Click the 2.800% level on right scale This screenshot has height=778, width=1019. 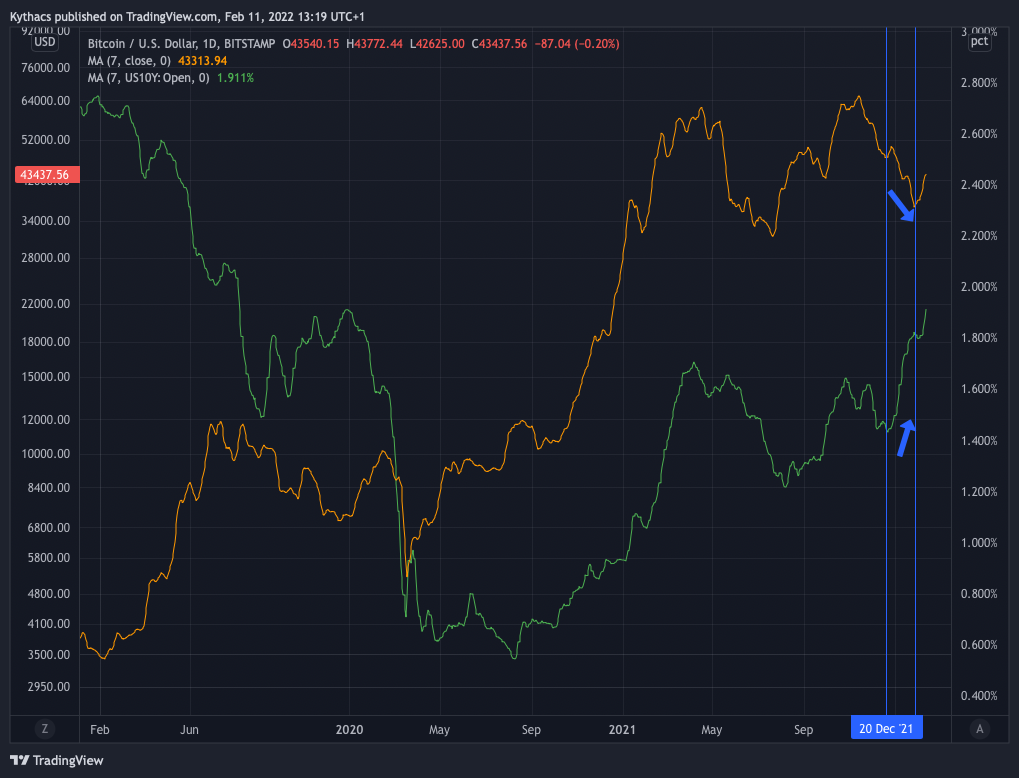pyautogui.click(x=978, y=83)
